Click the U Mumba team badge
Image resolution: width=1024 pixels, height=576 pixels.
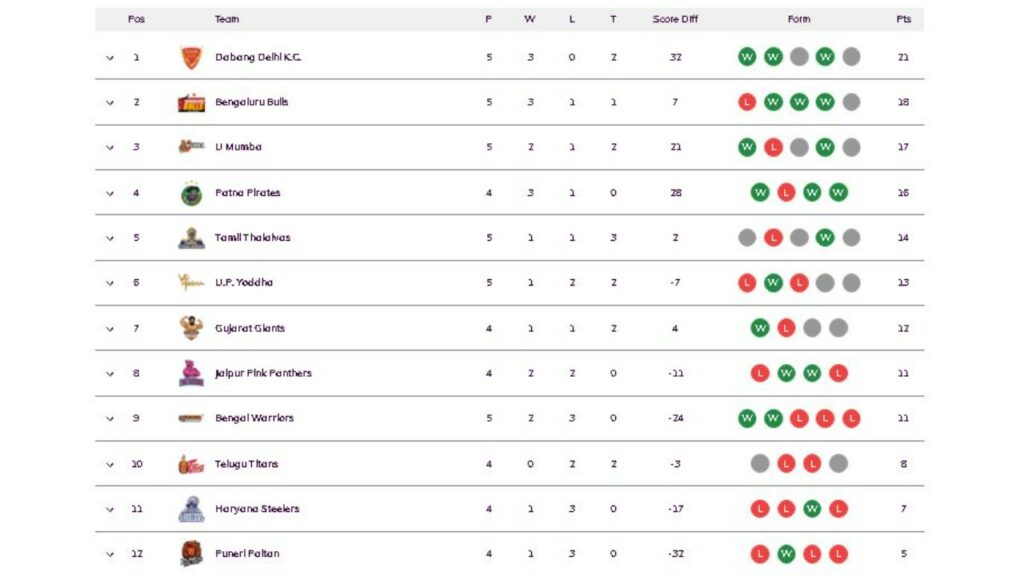pos(190,147)
